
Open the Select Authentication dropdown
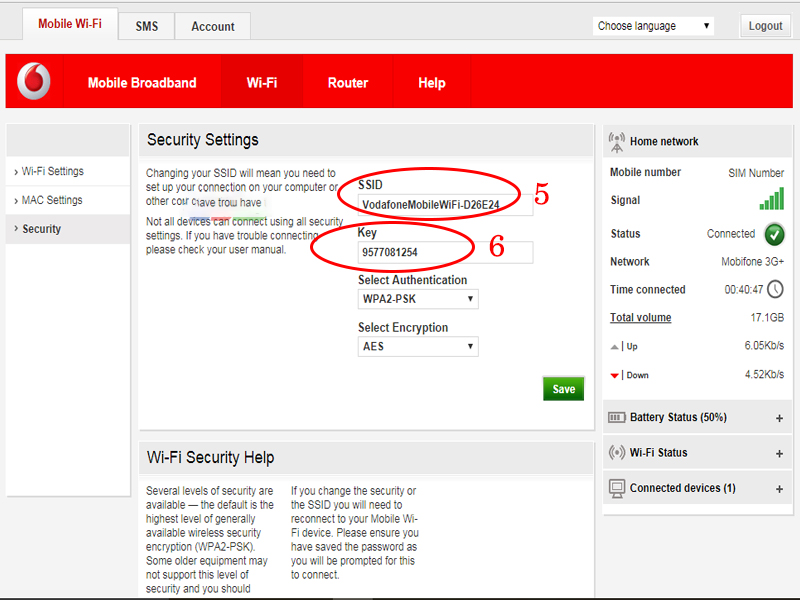(x=418, y=299)
